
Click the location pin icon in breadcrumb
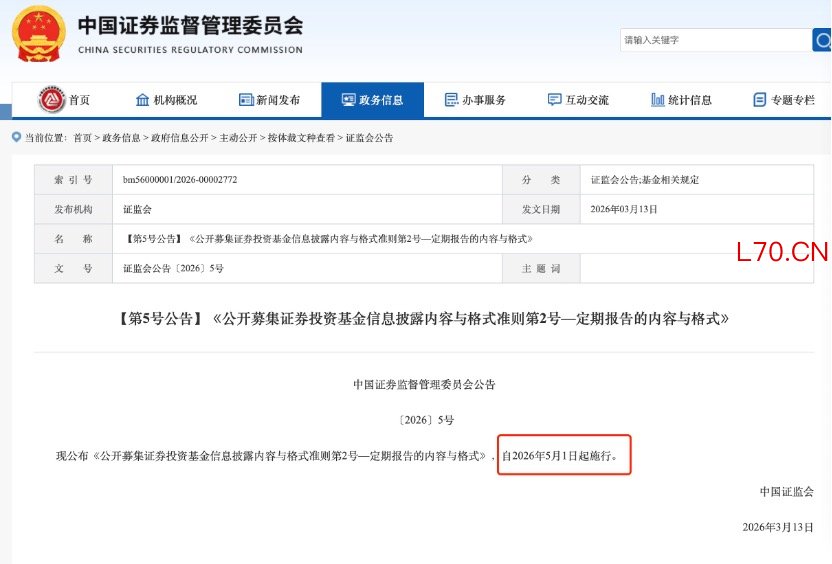[16, 137]
